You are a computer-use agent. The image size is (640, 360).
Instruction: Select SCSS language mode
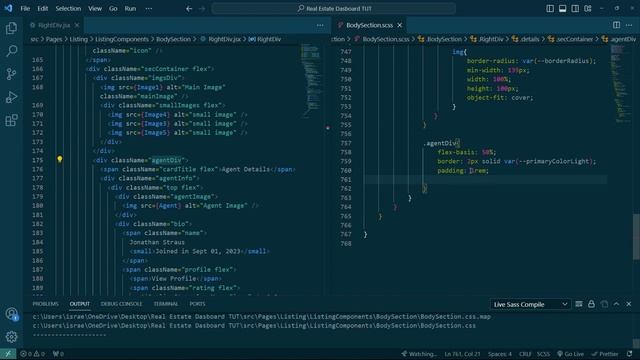543,354
